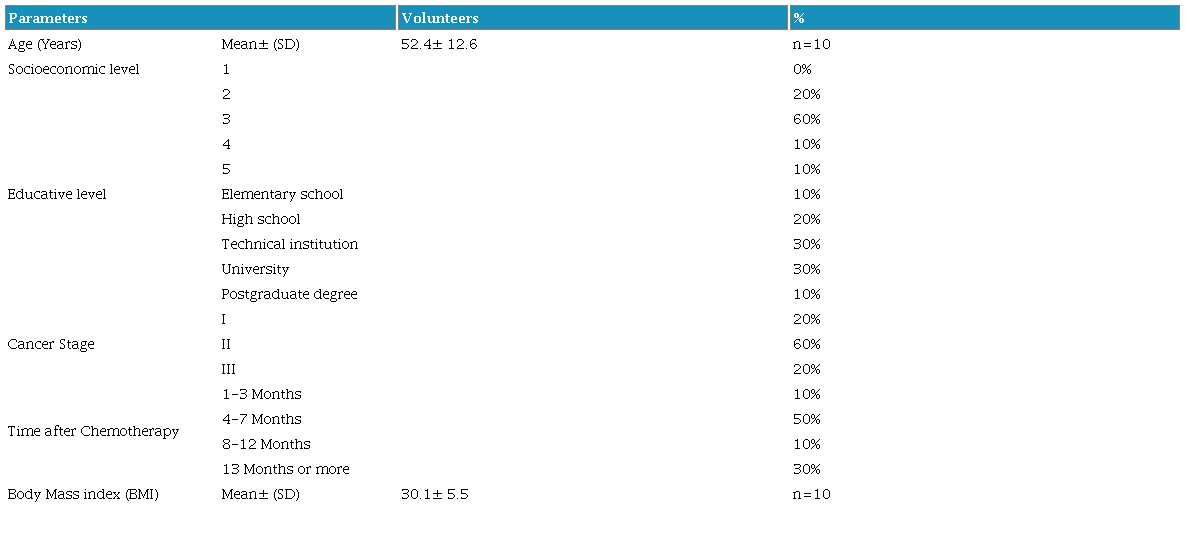Click the % column header

(798, 18)
